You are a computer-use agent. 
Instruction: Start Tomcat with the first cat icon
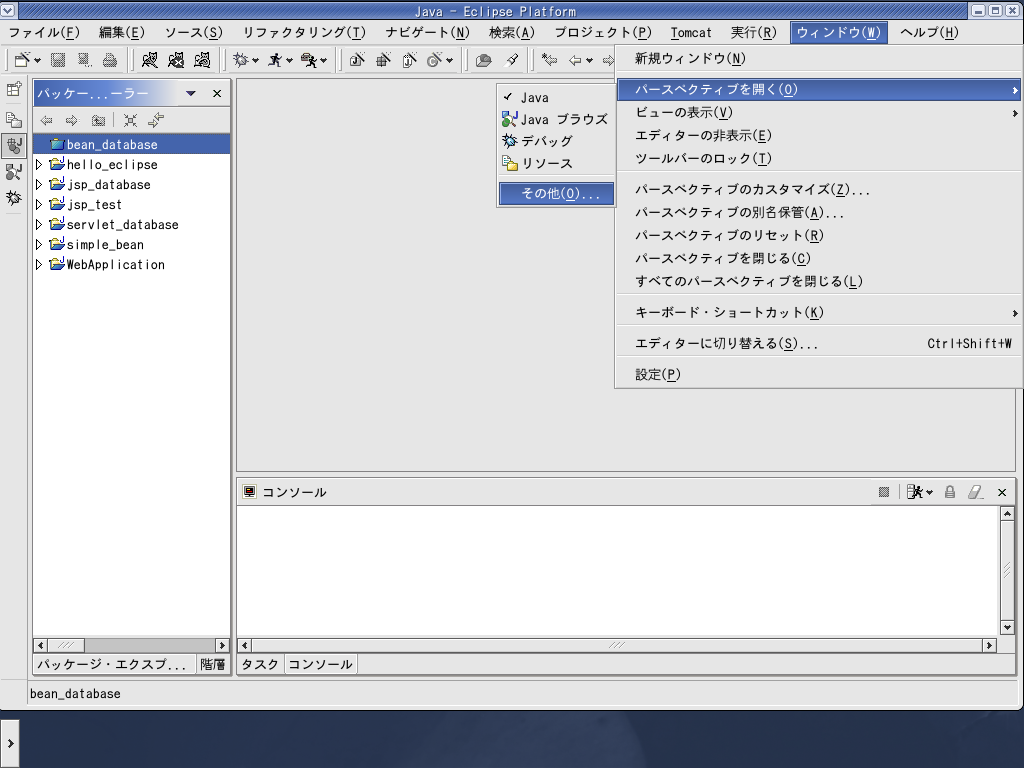[150, 60]
